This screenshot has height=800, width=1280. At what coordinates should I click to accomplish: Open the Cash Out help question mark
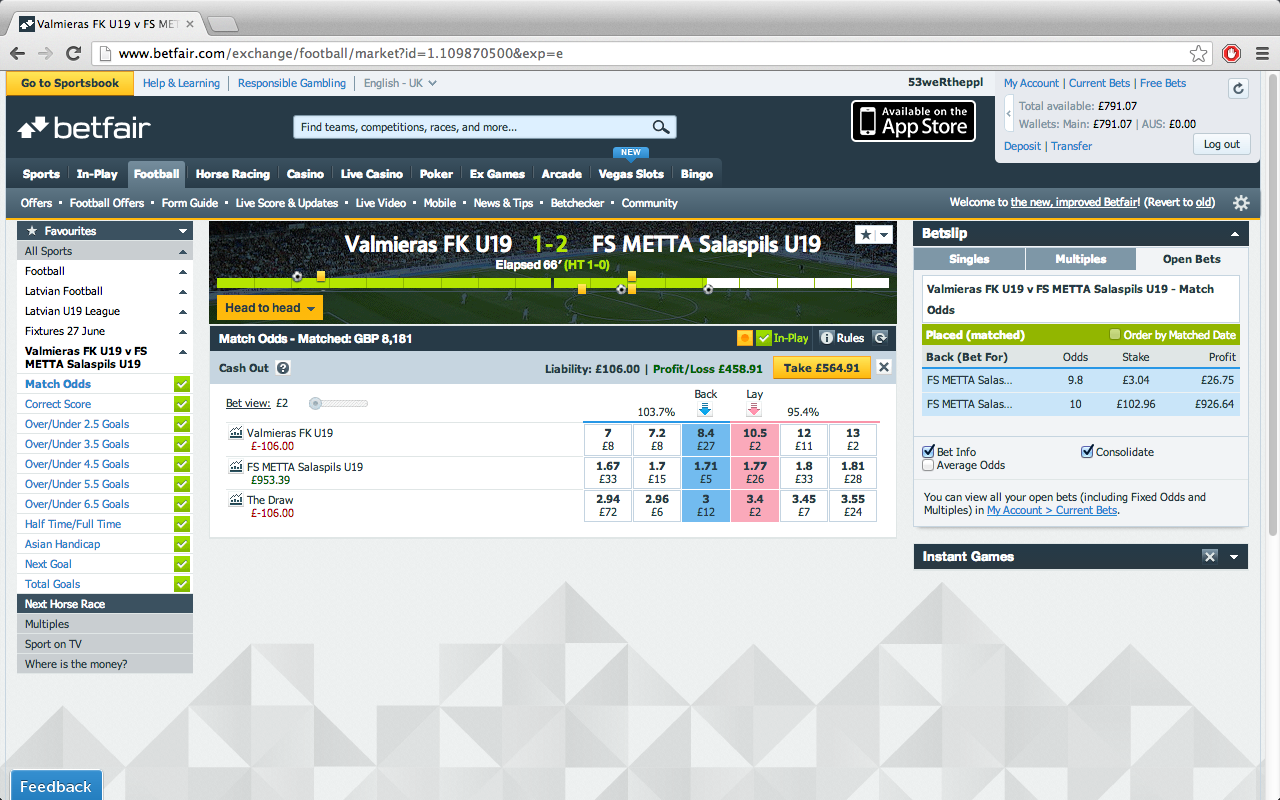(x=283, y=368)
